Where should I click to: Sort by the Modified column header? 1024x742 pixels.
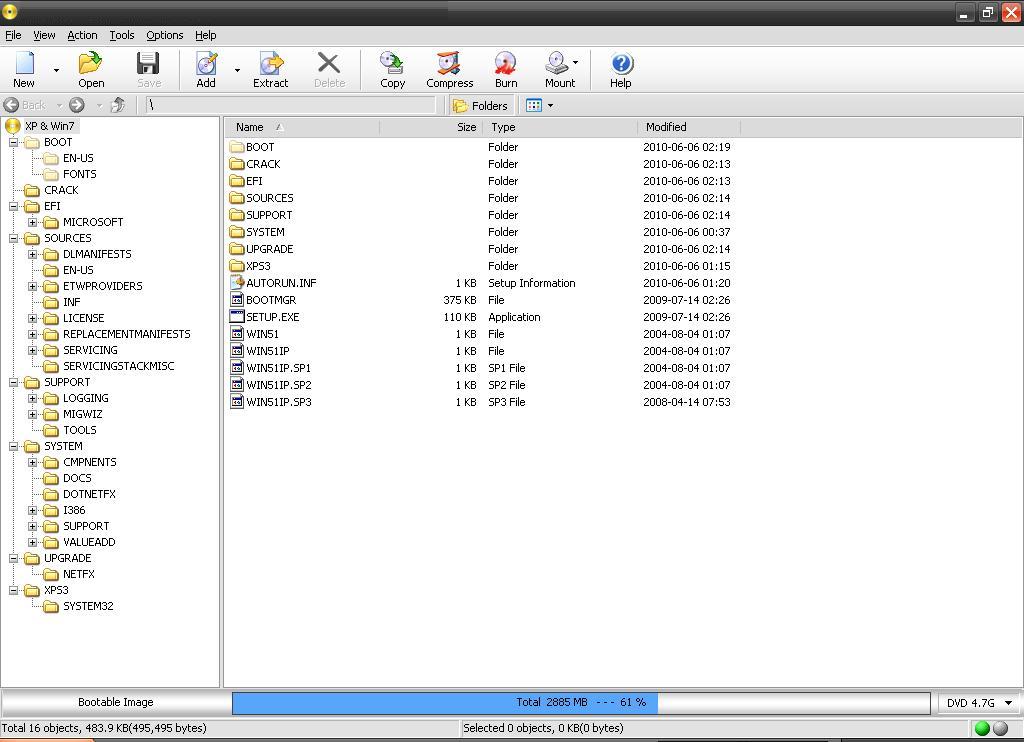[689, 127]
